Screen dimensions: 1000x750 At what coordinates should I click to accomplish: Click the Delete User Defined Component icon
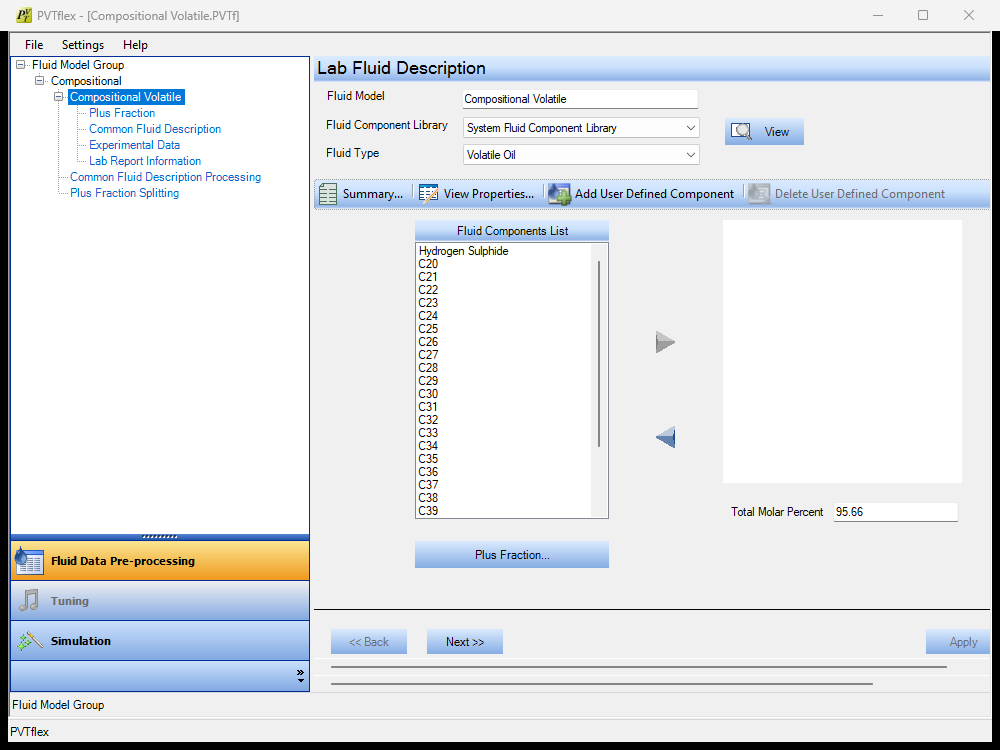759,194
